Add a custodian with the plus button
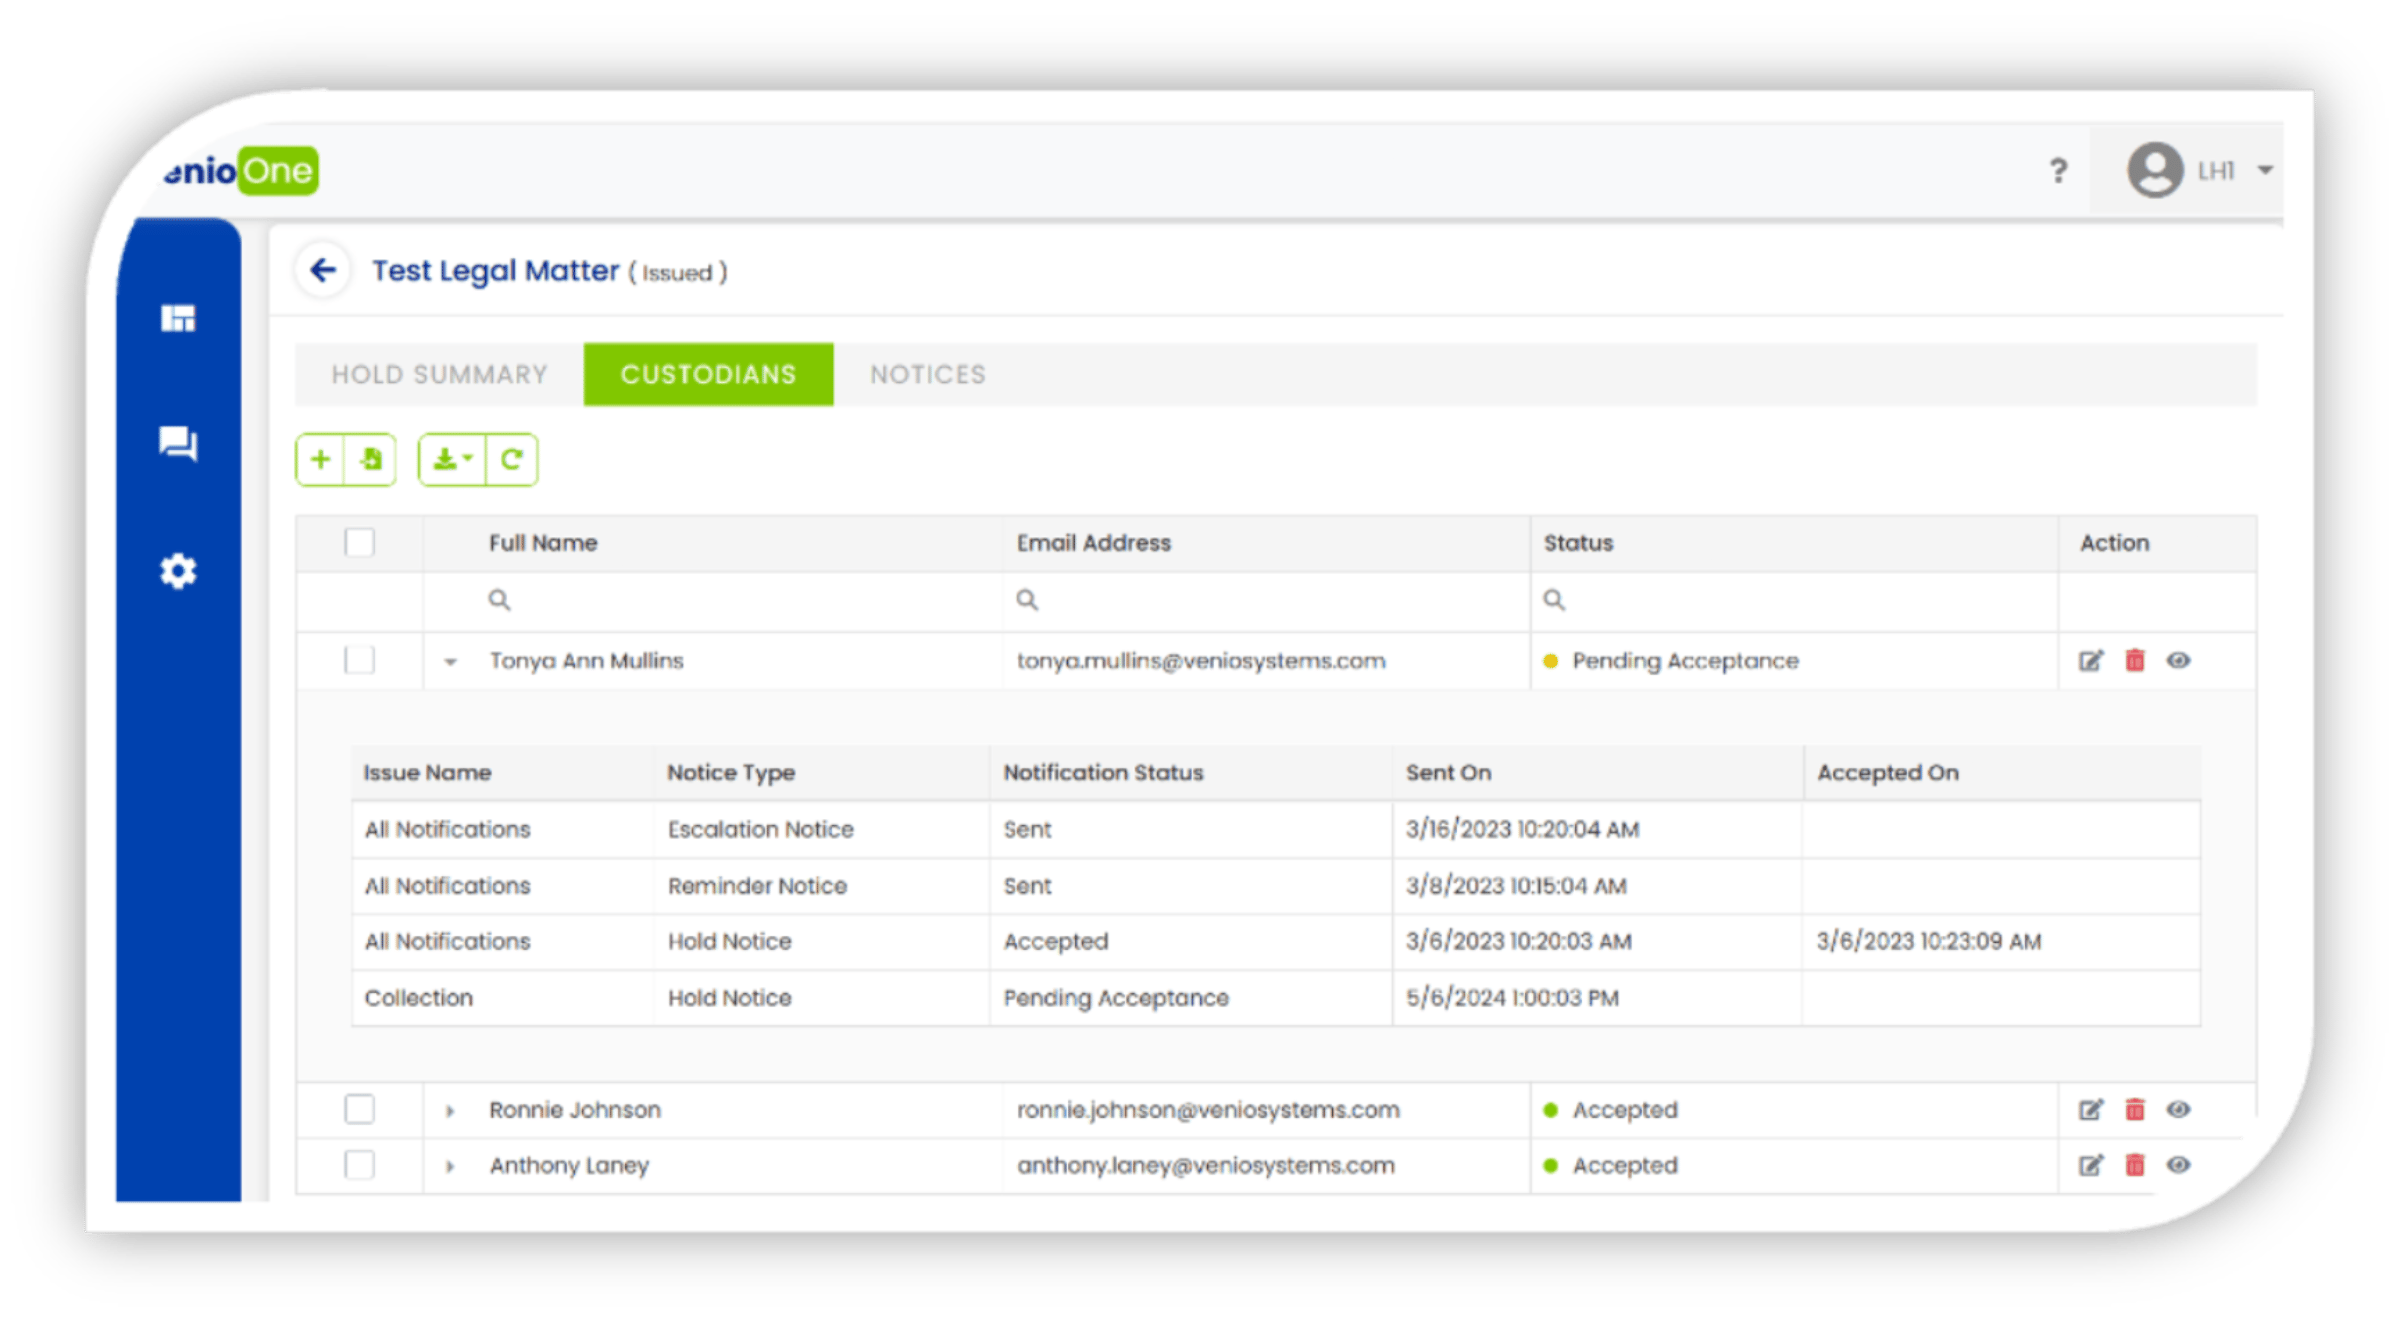 (x=320, y=460)
